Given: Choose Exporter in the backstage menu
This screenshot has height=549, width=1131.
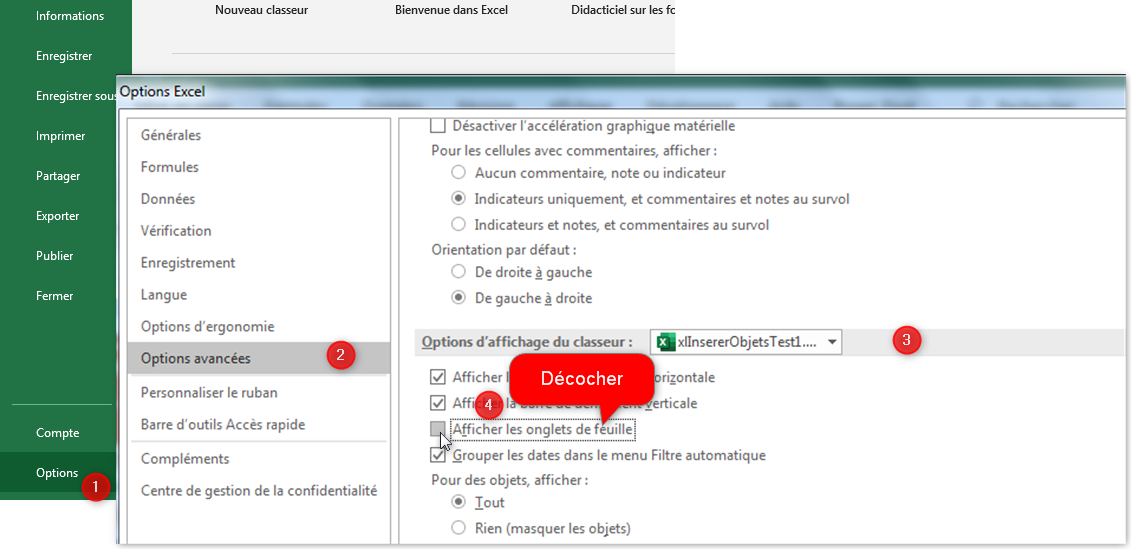Looking at the screenshot, I should pyautogui.click(x=58, y=216).
